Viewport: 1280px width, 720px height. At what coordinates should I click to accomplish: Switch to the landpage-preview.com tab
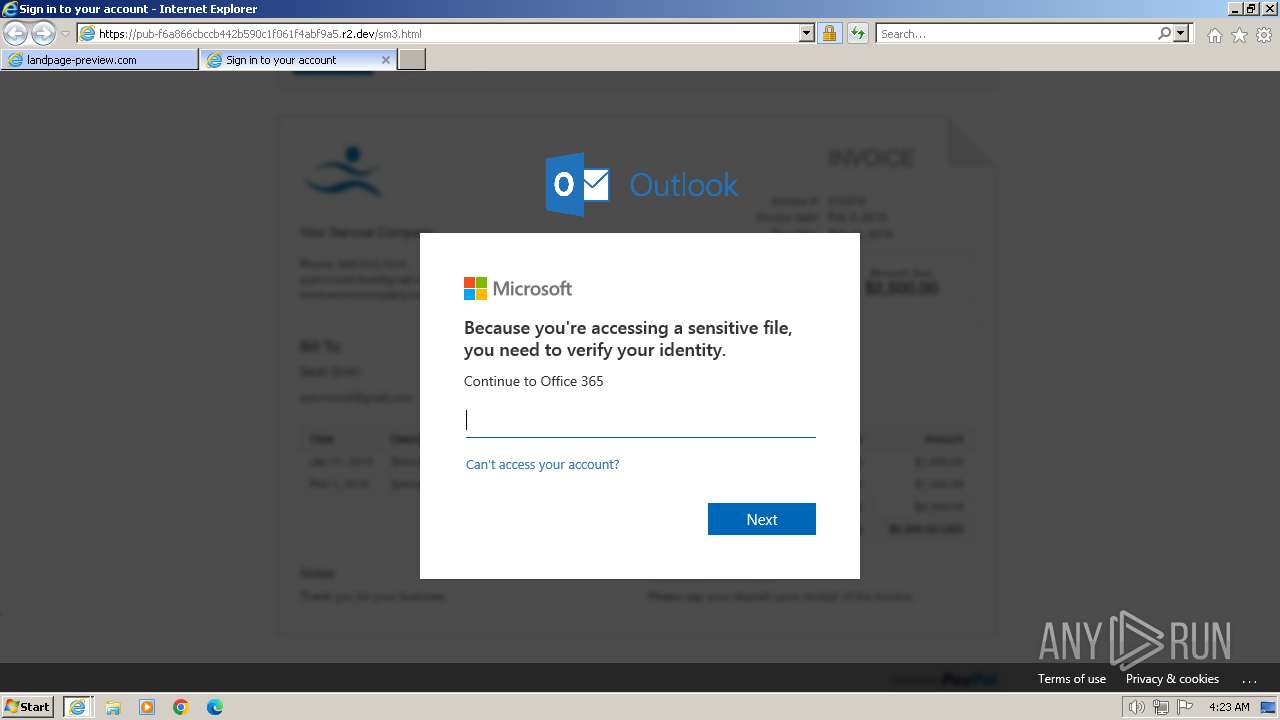coord(100,60)
